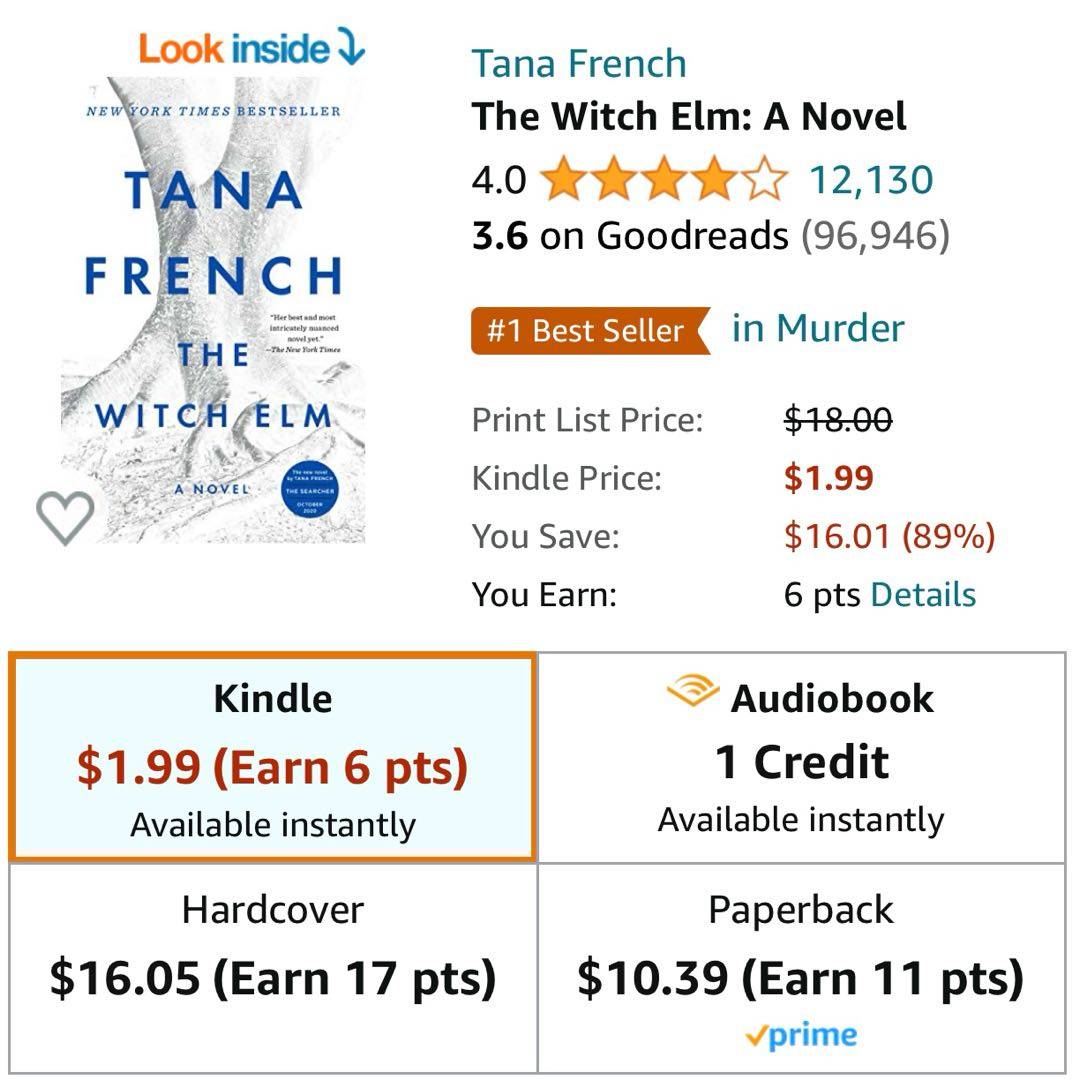Click the Goodreads rating line
The width and height of the screenshot is (1080, 1080).
(710, 236)
